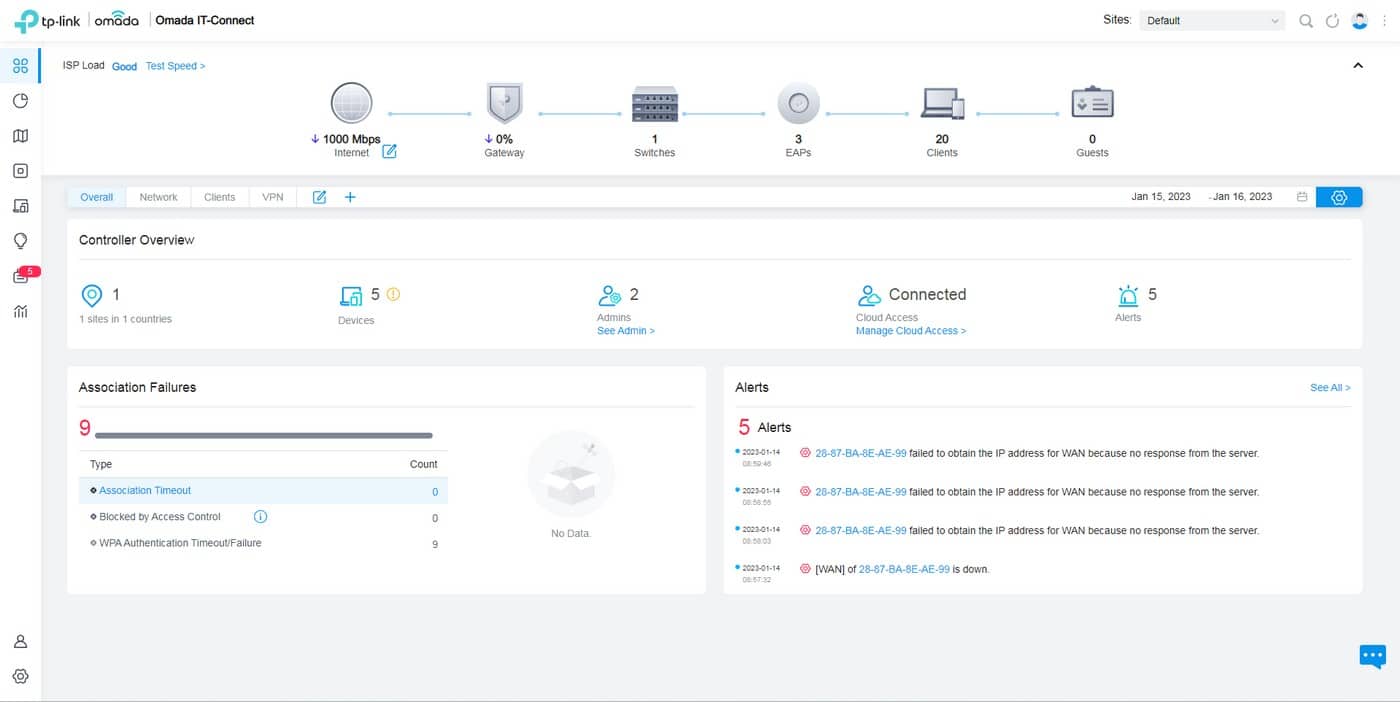Click the Test Speed link

175,66
